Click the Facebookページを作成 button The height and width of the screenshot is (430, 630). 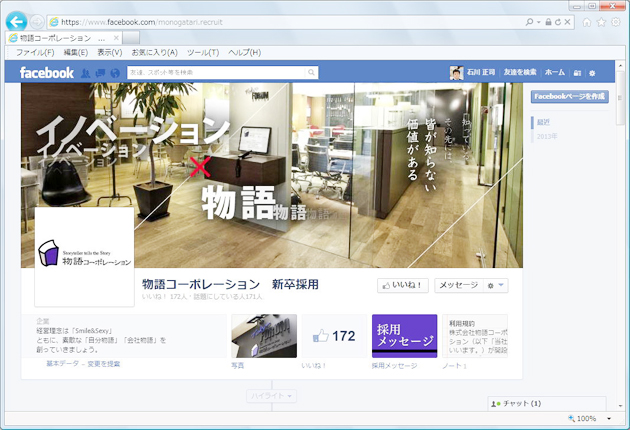[x=569, y=96]
